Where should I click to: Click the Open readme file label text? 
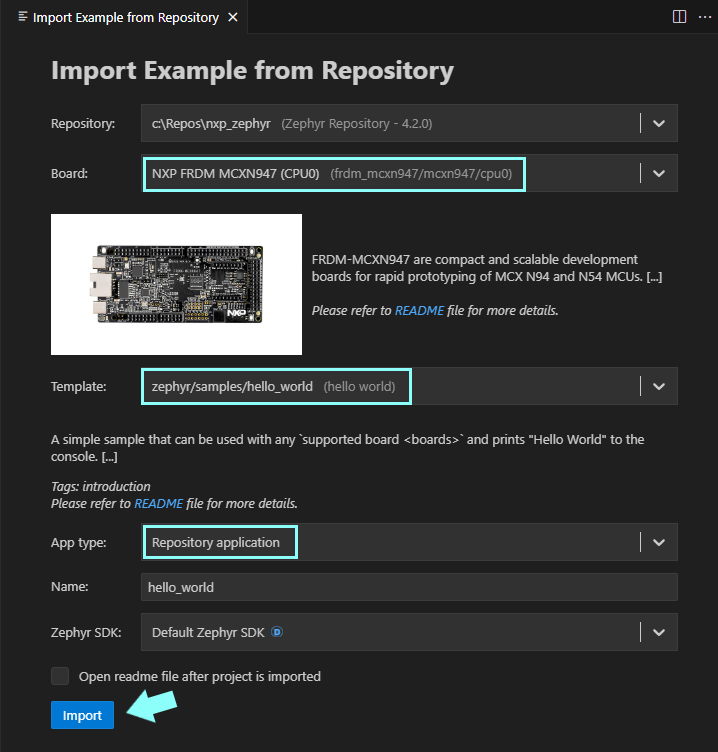pos(200,677)
